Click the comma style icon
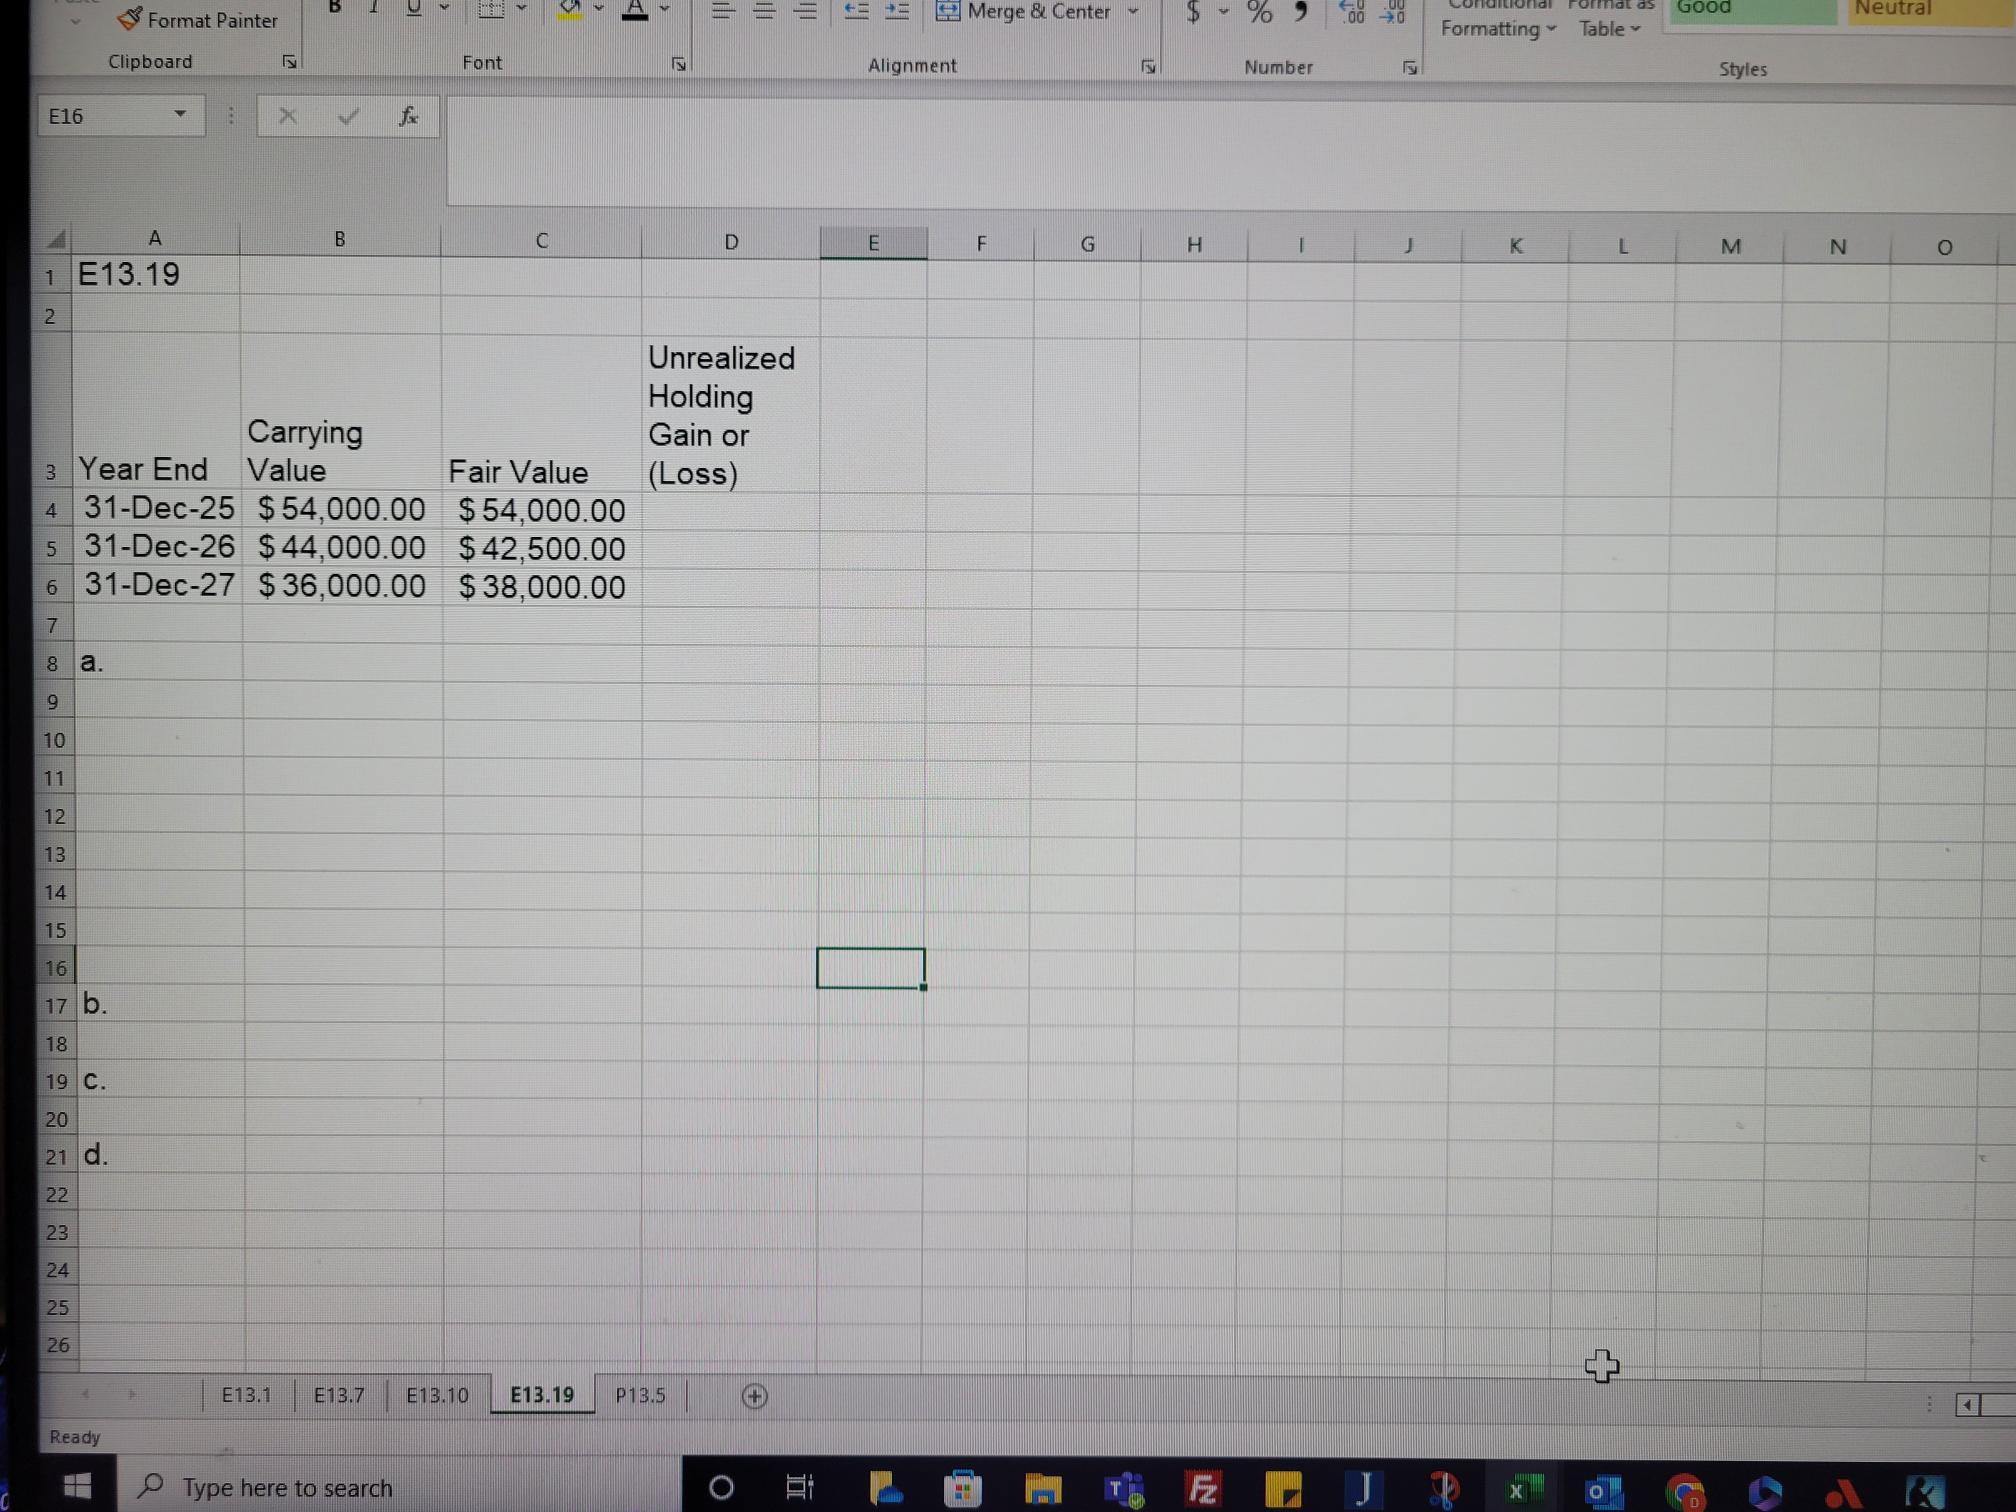Screen dimensions: 2016x1512 tap(1301, 12)
